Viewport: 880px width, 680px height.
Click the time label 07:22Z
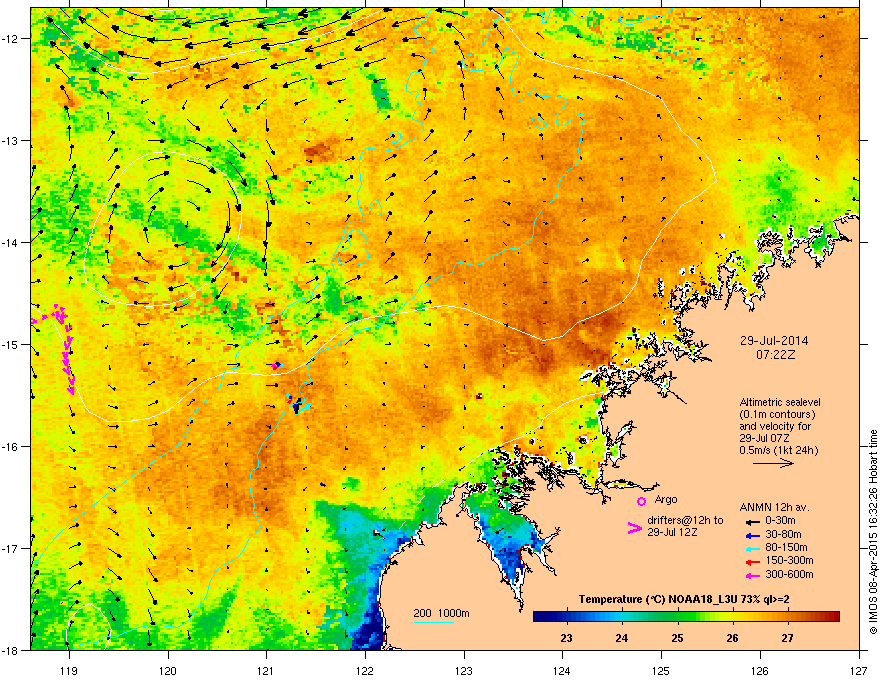tap(775, 355)
